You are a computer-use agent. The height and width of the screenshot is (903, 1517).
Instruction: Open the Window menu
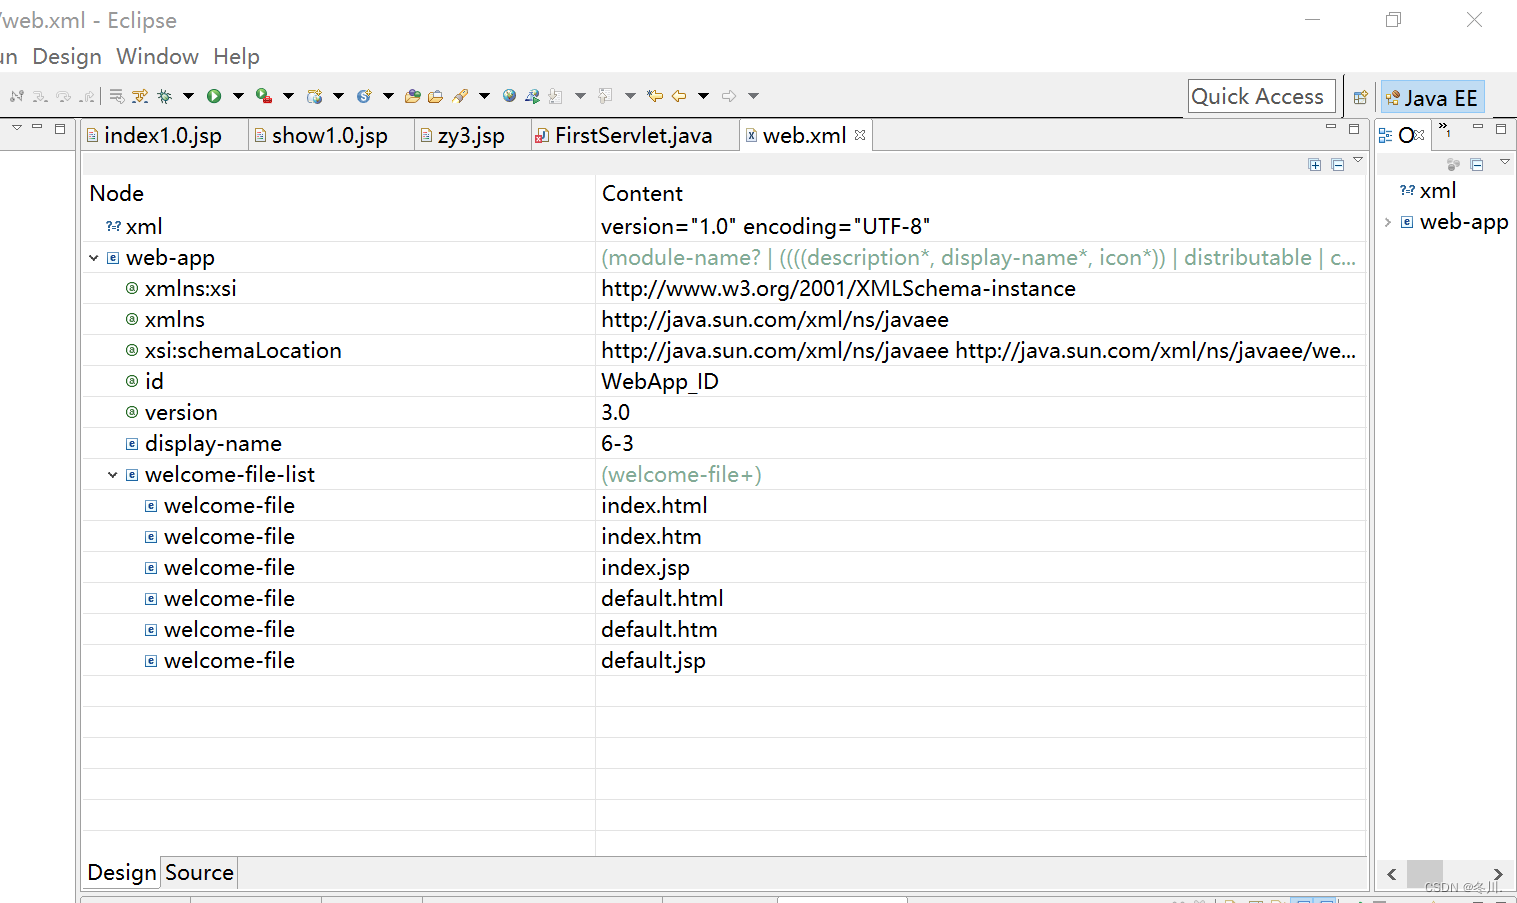157,56
